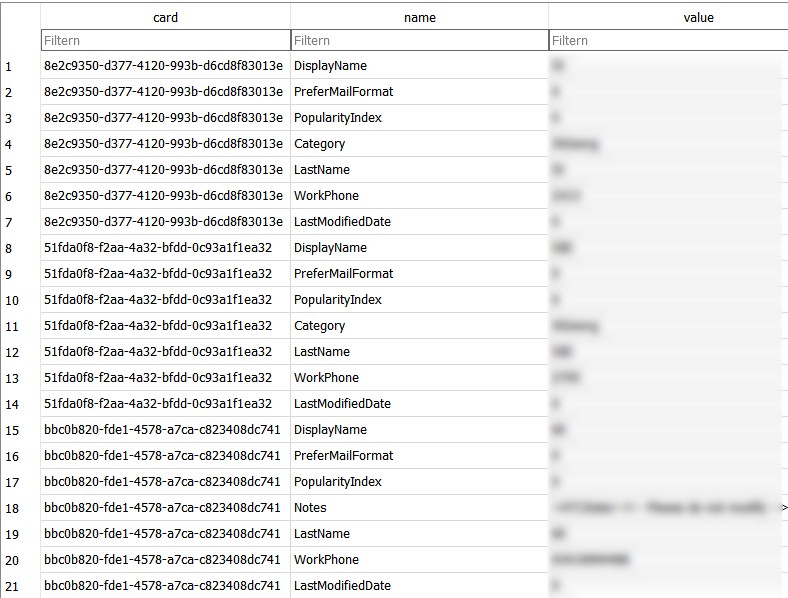Select card ID bbc0b820 in row 21
This screenshot has width=788, height=598.
[165, 585]
